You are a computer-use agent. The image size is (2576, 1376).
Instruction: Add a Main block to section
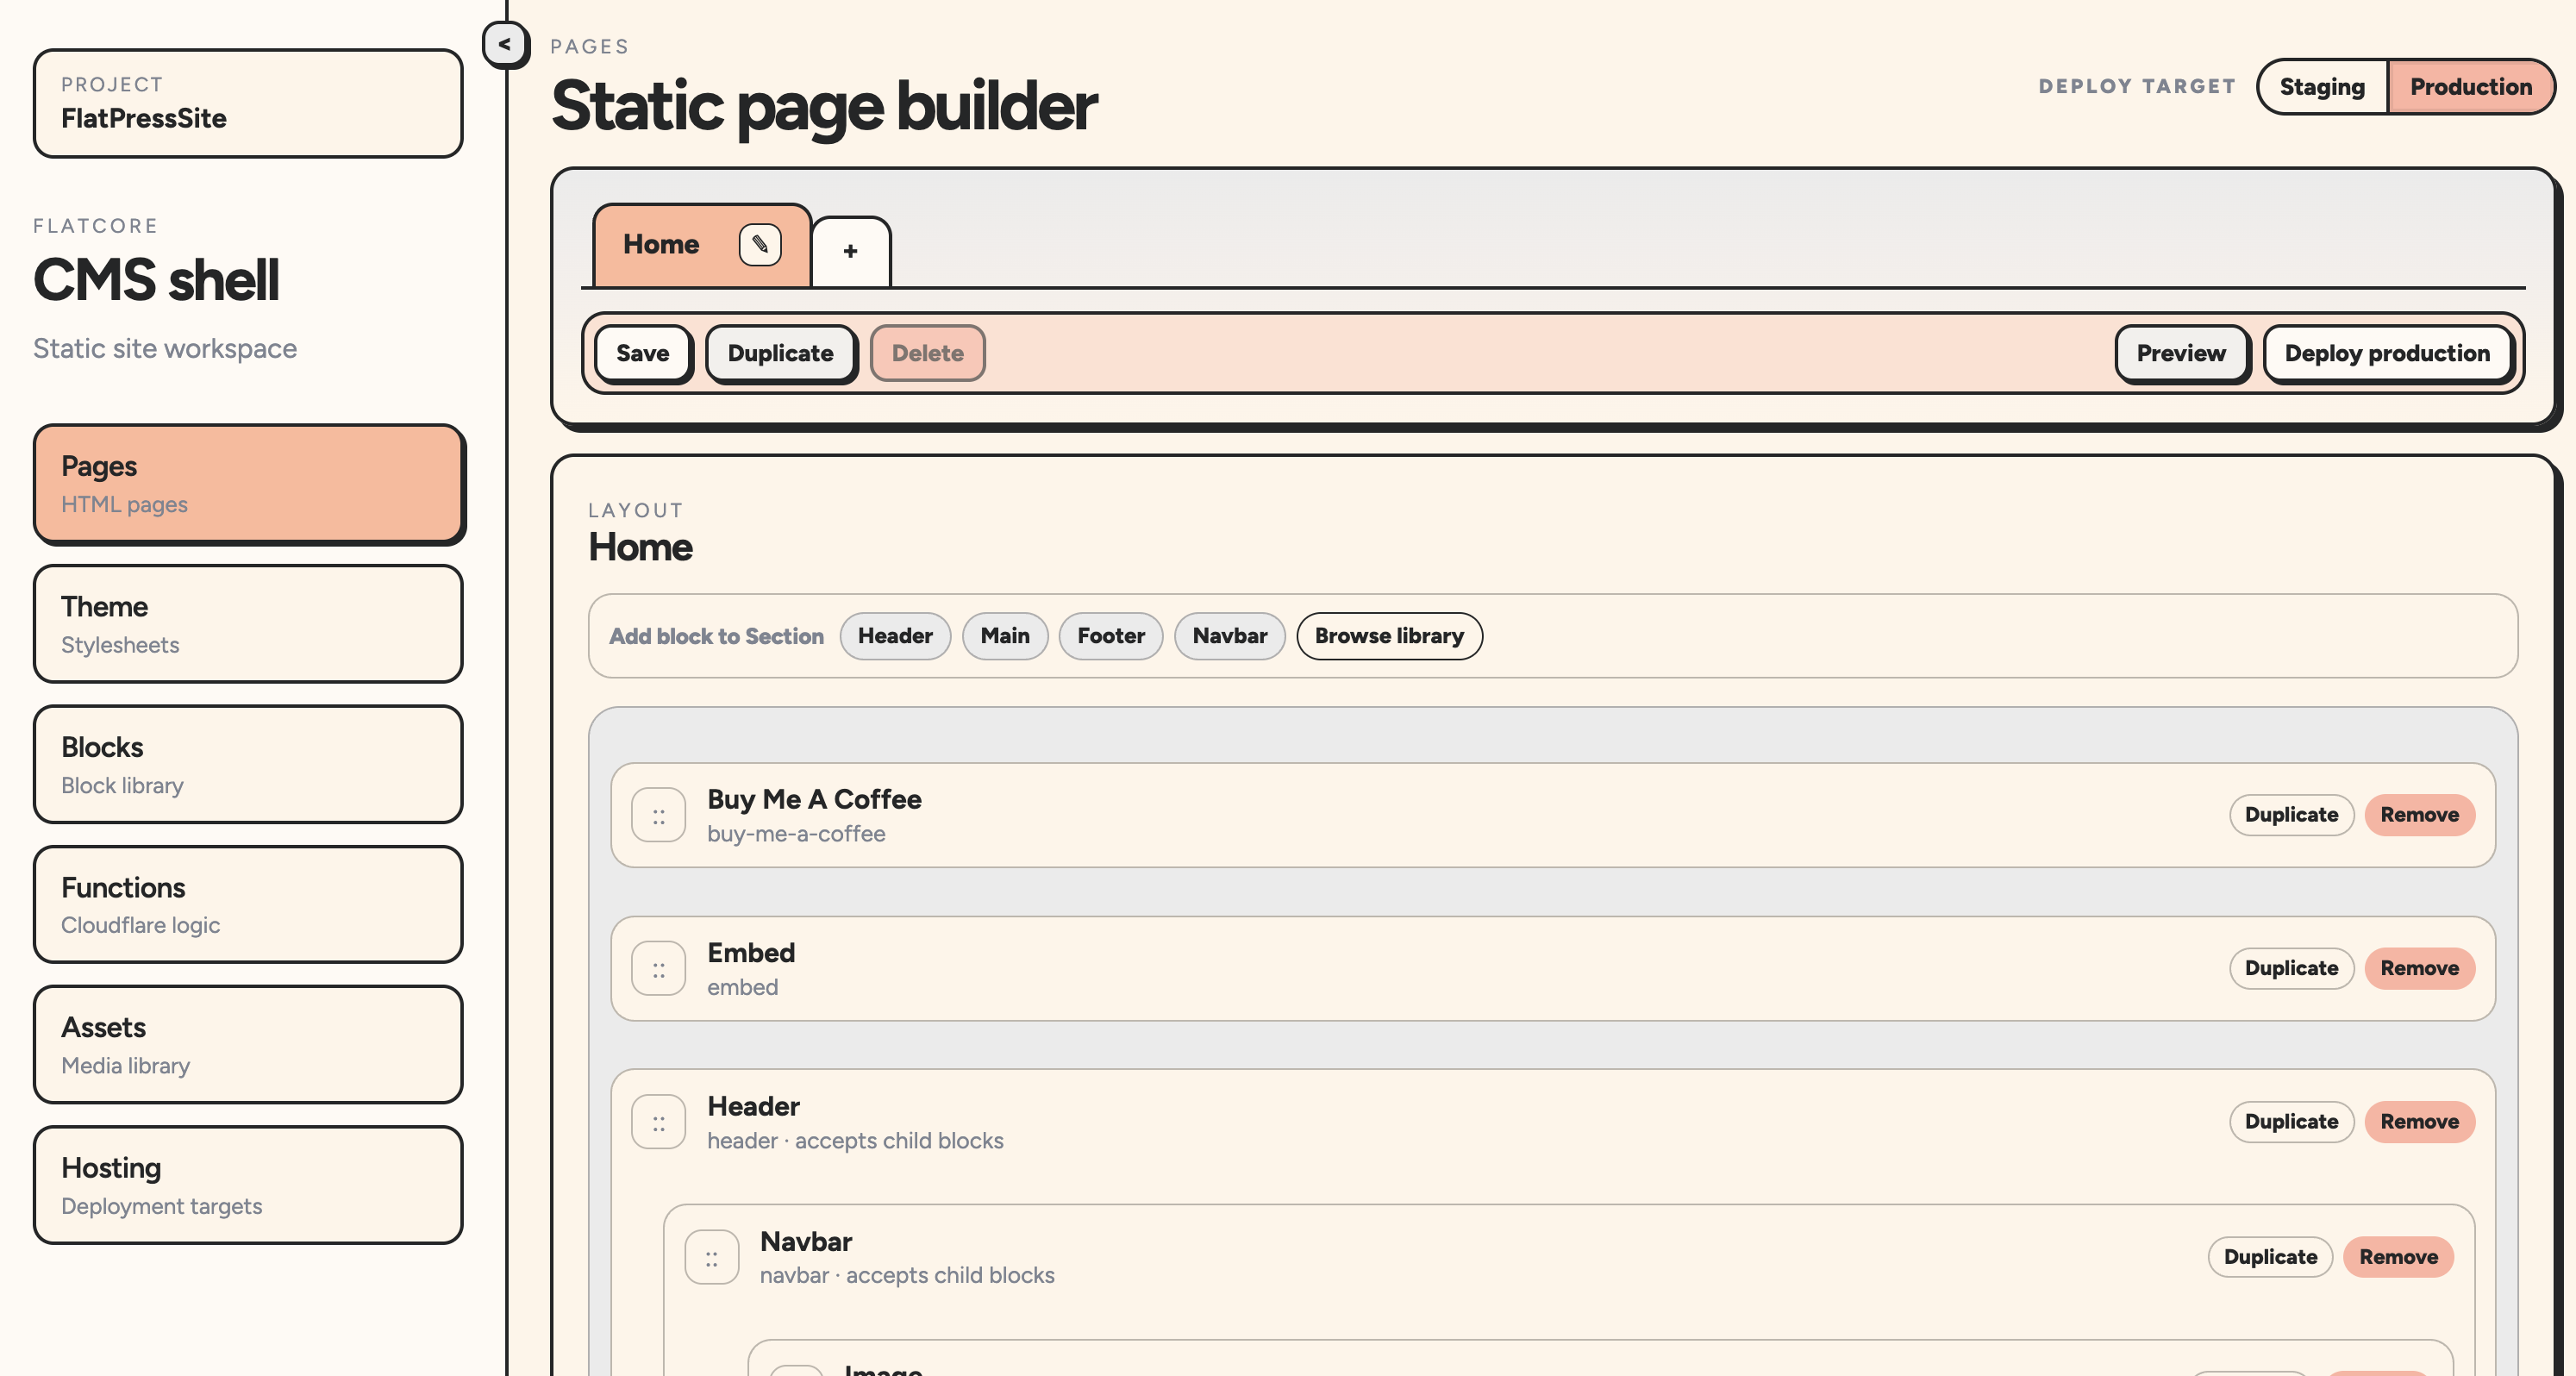(1005, 636)
